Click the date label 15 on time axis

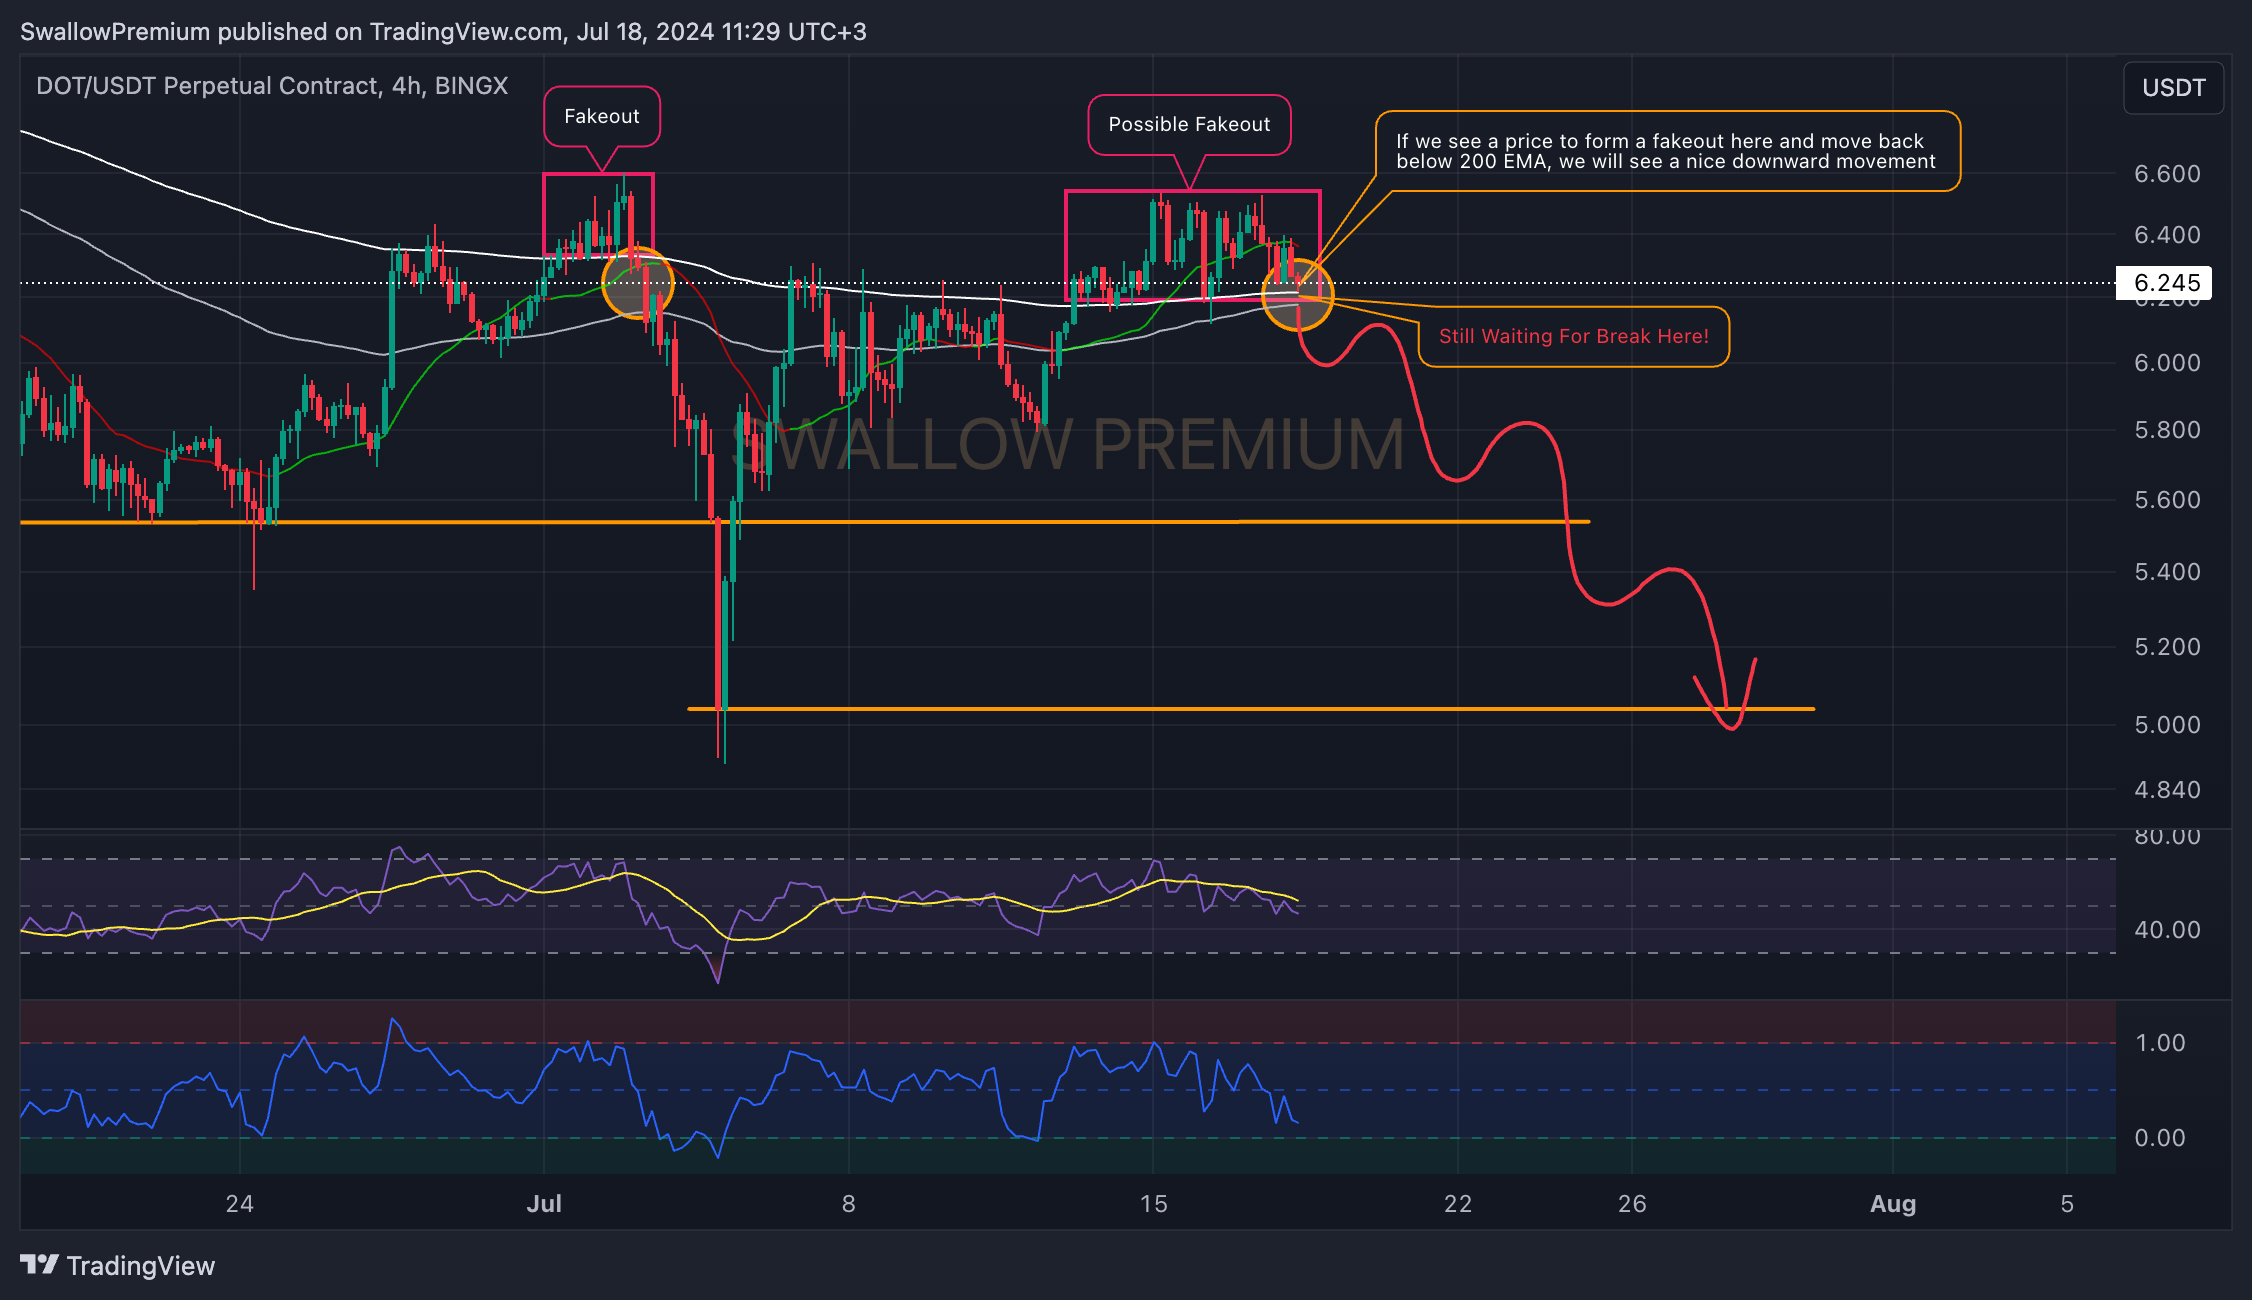click(1153, 1204)
